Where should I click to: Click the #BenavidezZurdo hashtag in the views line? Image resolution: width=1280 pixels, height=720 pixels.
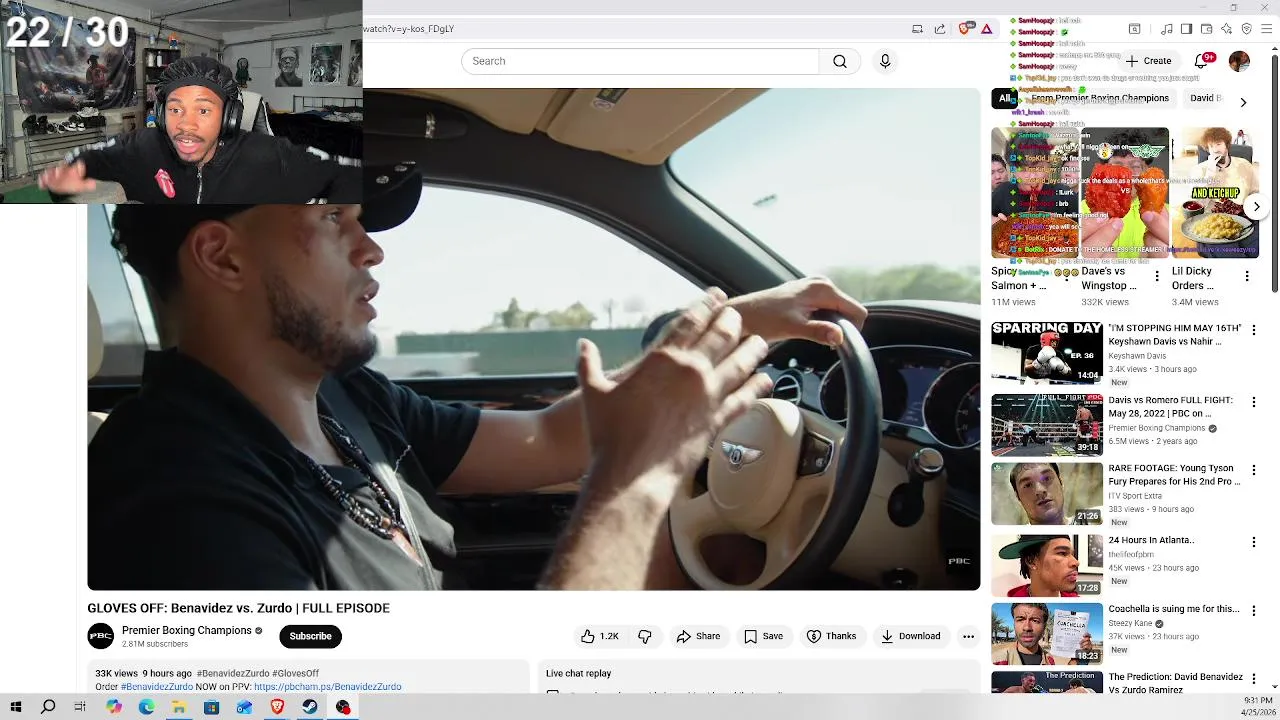coord(233,674)
